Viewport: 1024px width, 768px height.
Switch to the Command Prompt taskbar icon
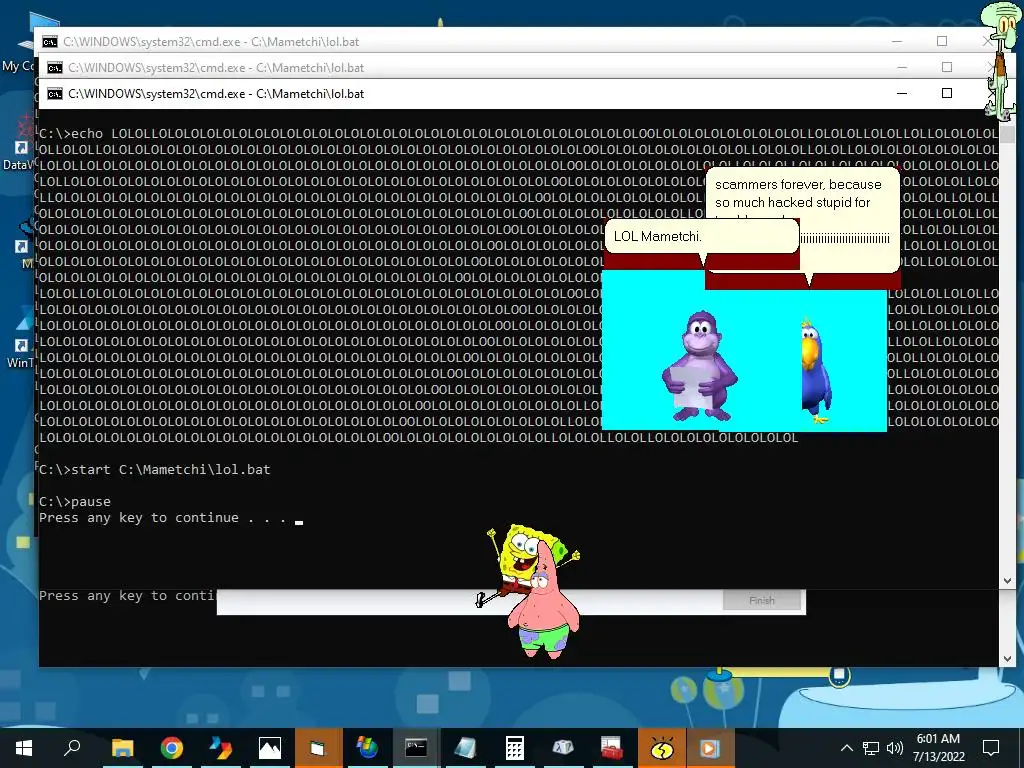point(416,748)
